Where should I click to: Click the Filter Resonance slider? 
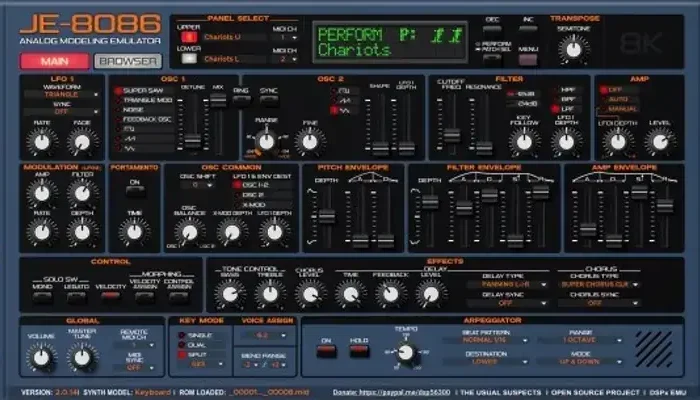(484, 147)
